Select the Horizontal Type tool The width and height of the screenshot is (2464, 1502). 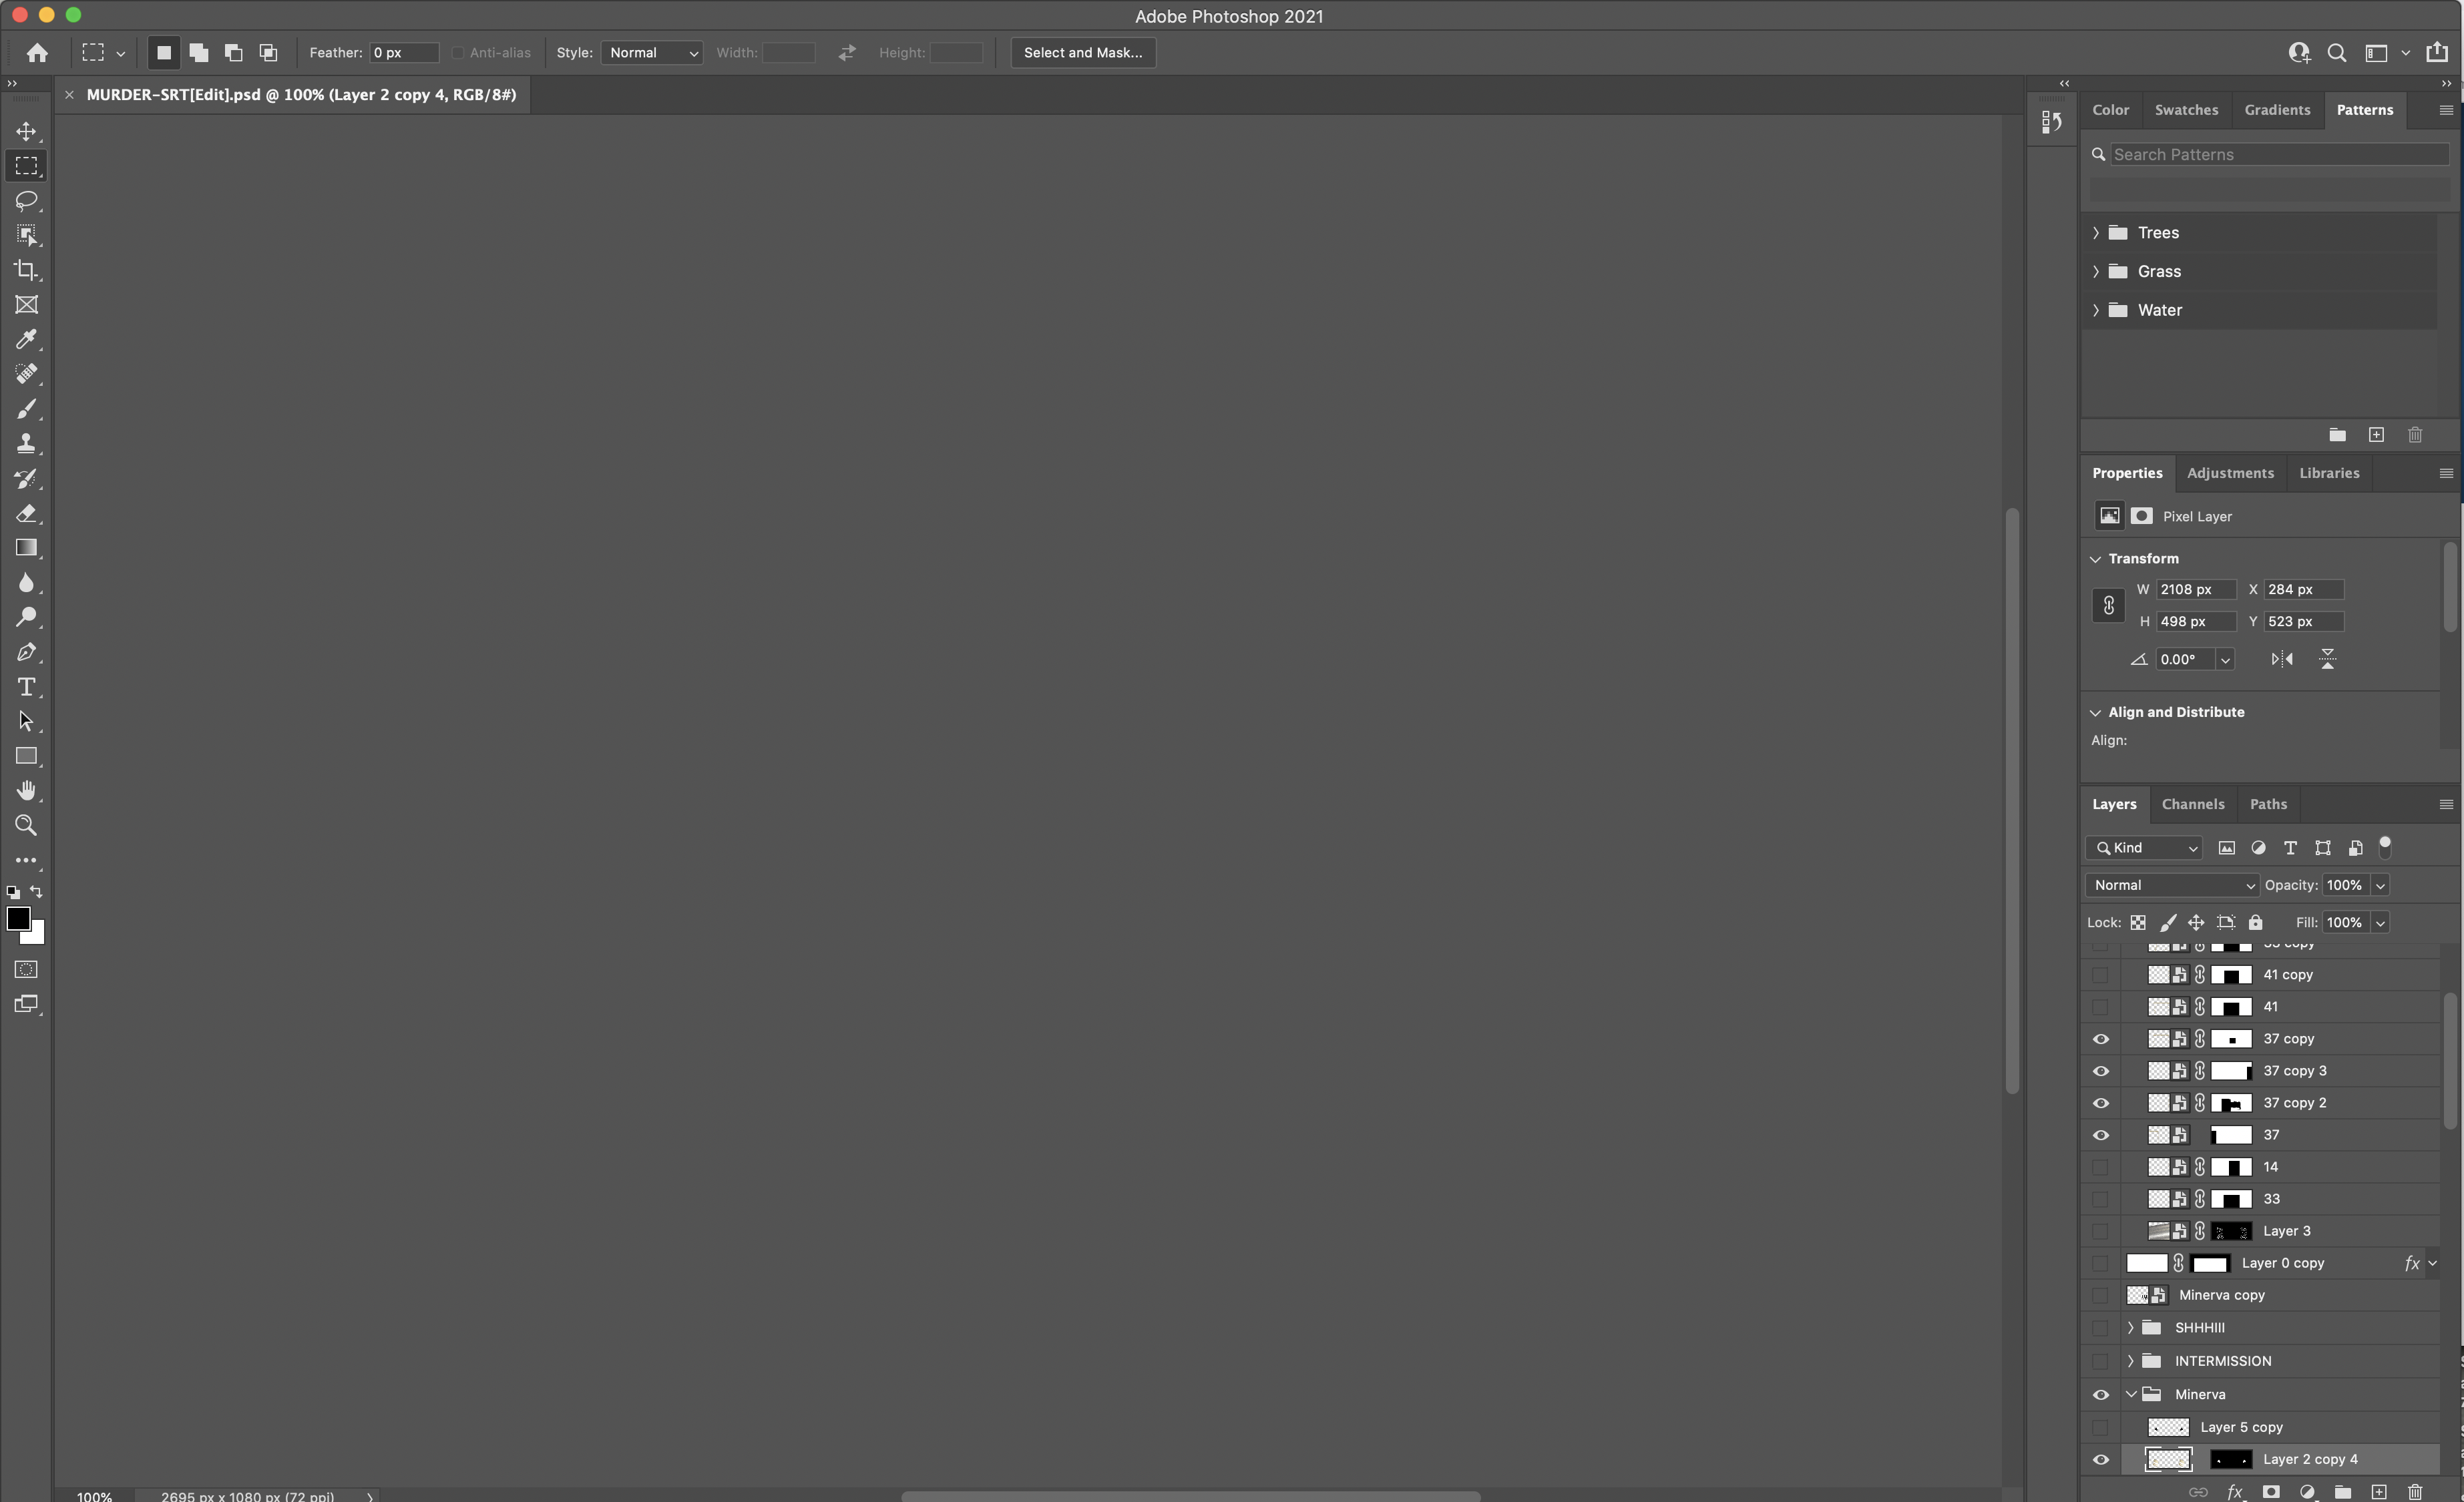[x=27, y=687]
